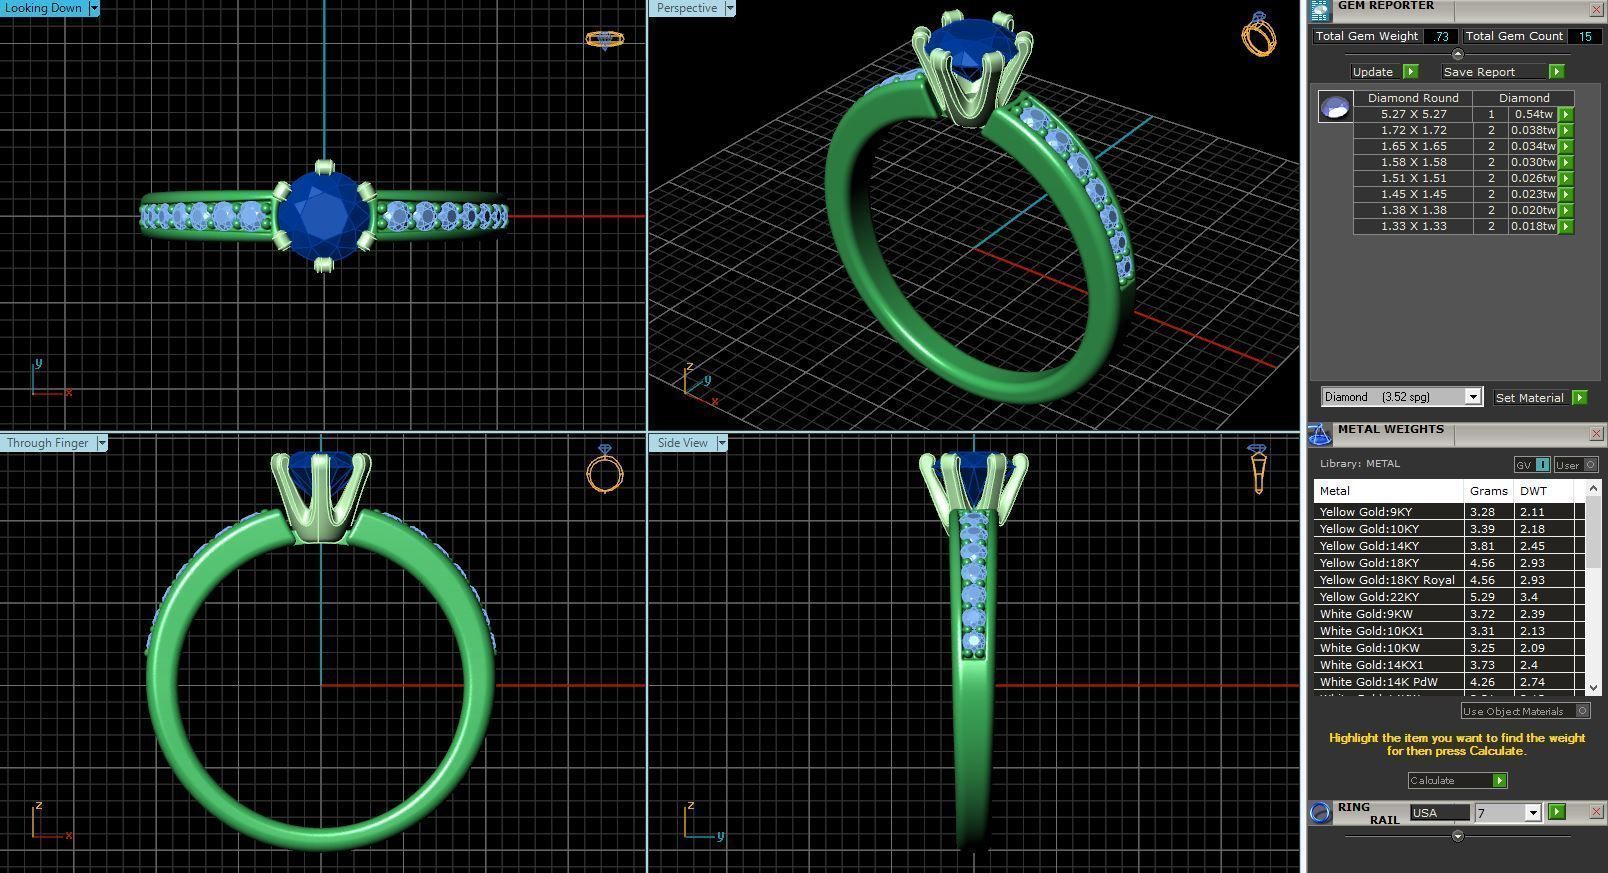The height and width of the screenshot is (873, 1608).
Task: Select the Yellow Gold:14KY row
Action: [x=1449, y=546]
